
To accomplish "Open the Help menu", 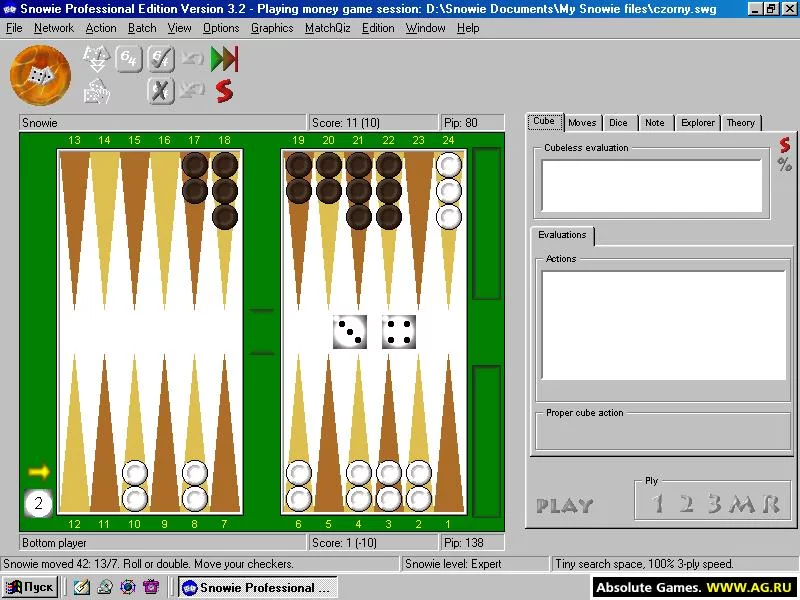I will click(468, 28).
